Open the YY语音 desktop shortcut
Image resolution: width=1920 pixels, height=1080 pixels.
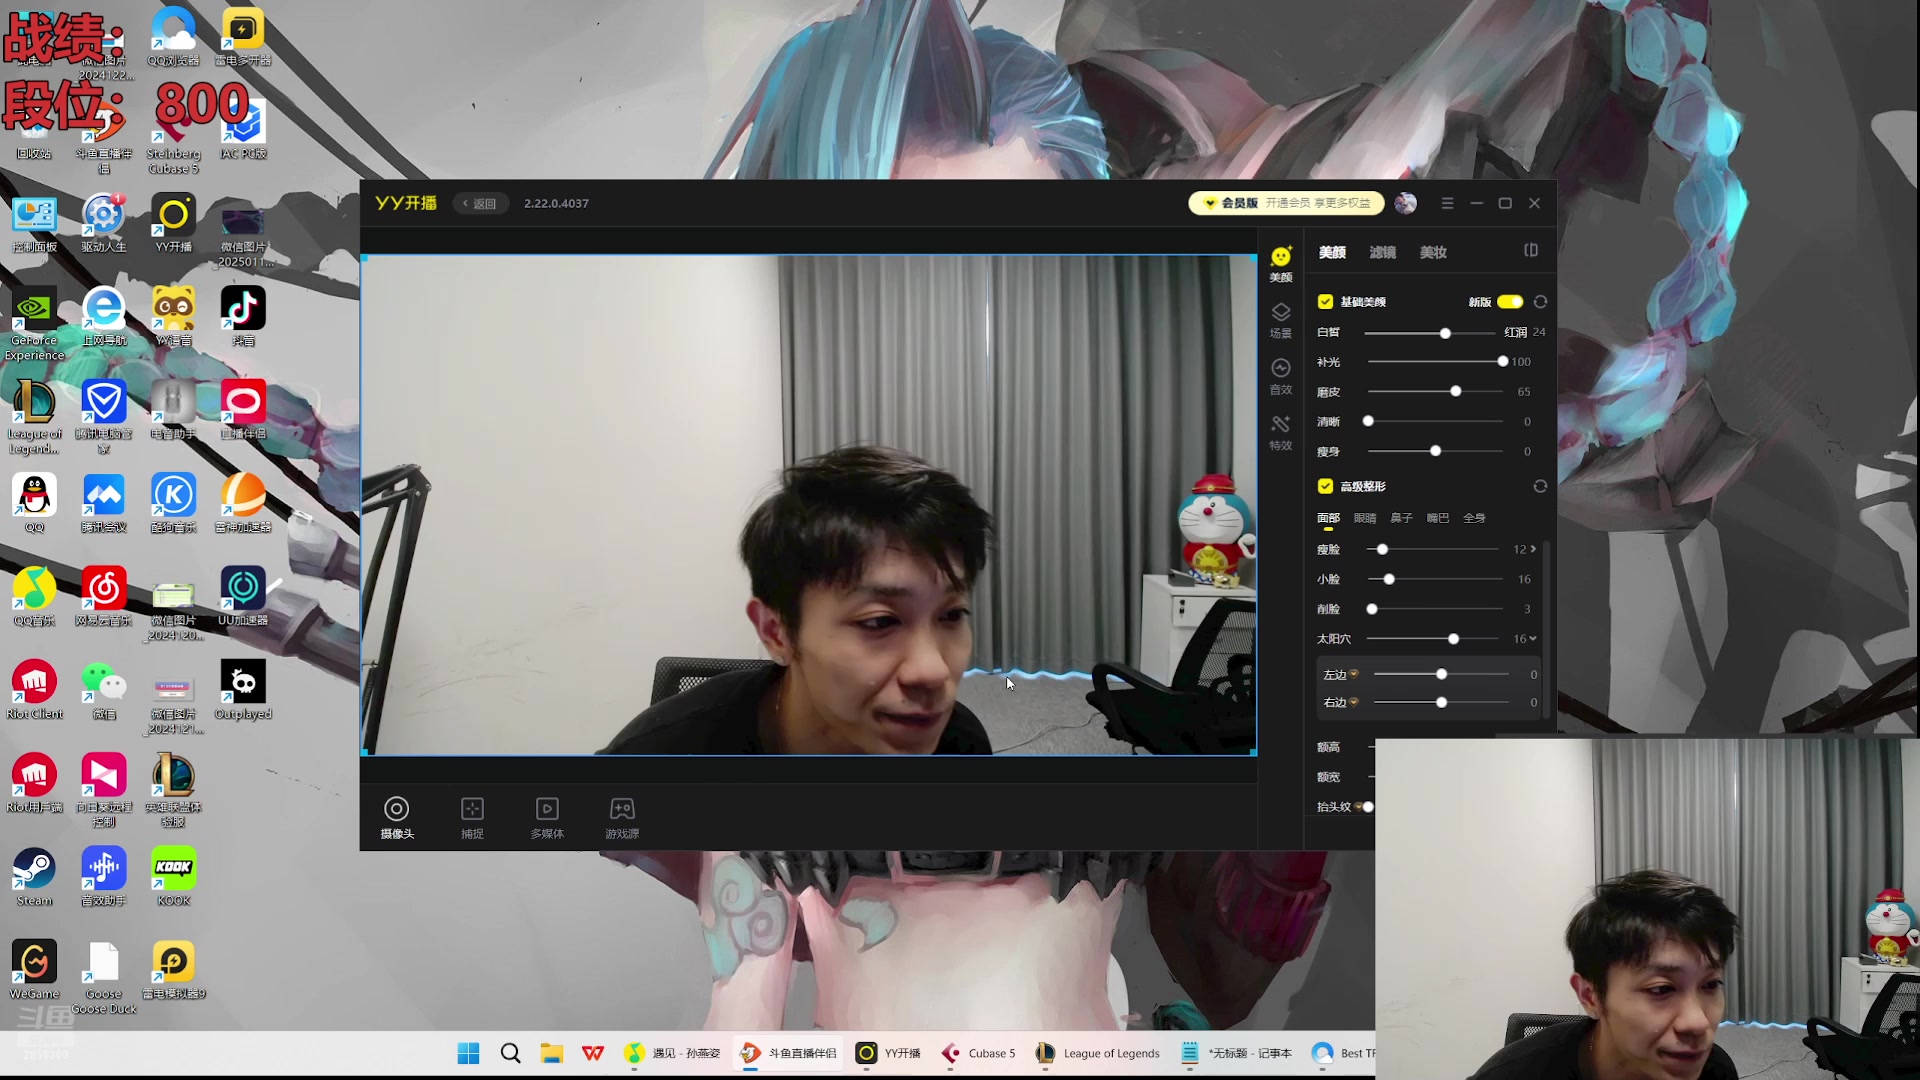[174, 317]
